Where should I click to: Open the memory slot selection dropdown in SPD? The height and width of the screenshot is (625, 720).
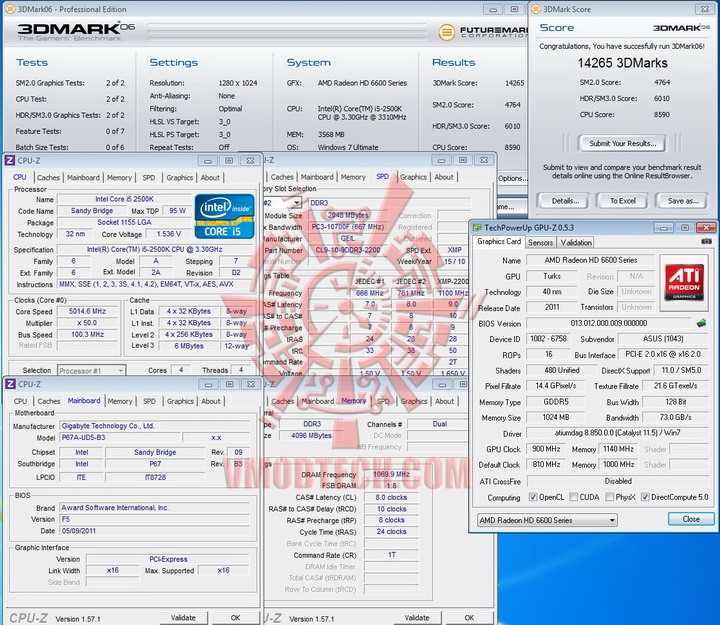point(296,203)
